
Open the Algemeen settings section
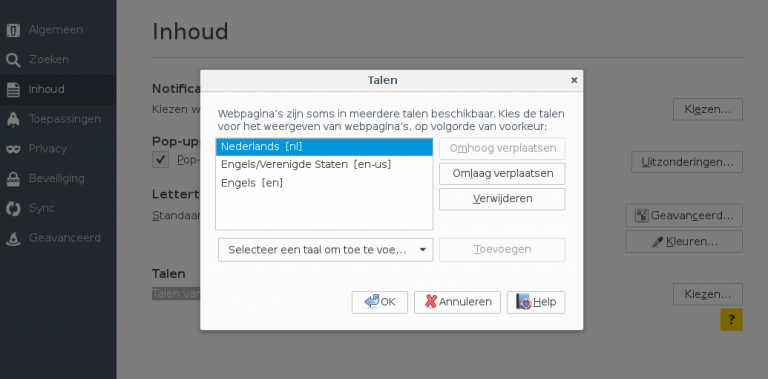click(x=58, y=30)
